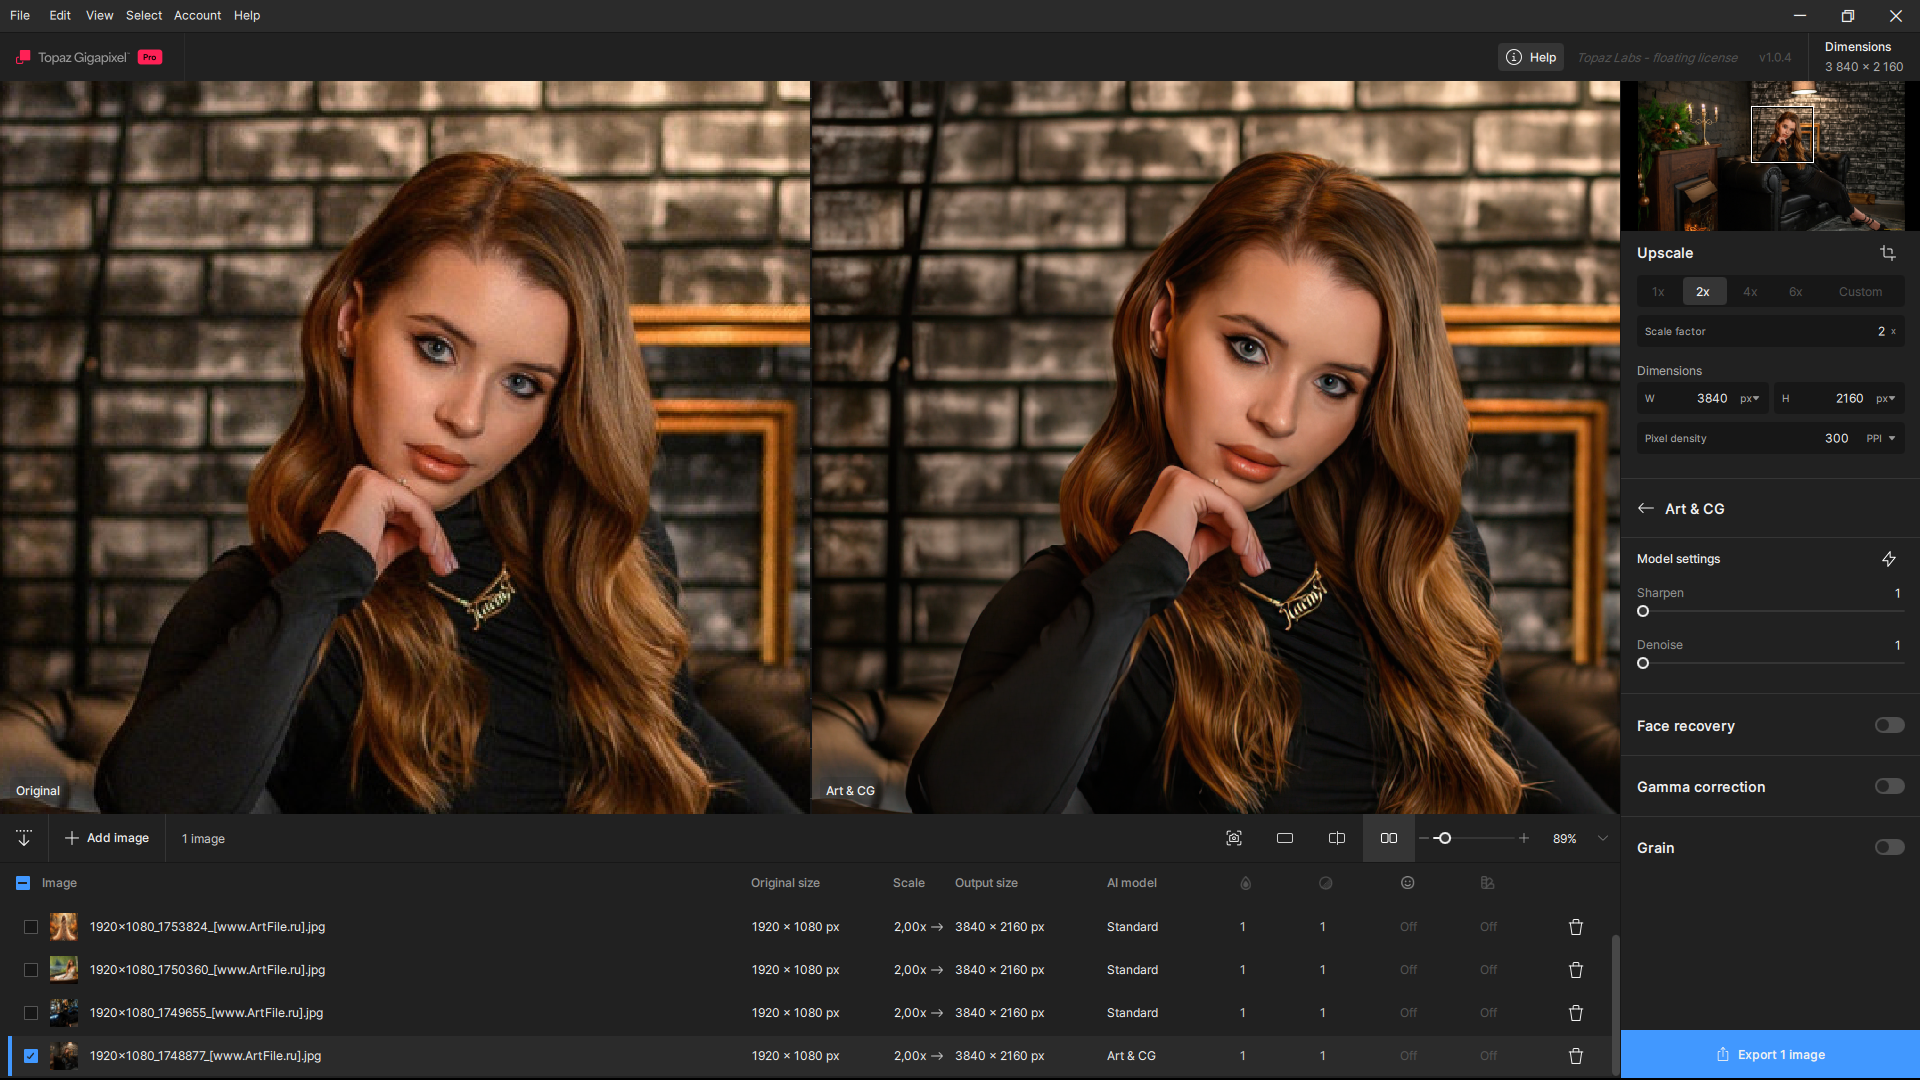Switch to split comparison view
The image size is (1920, 1080).
pos(1336,838)
